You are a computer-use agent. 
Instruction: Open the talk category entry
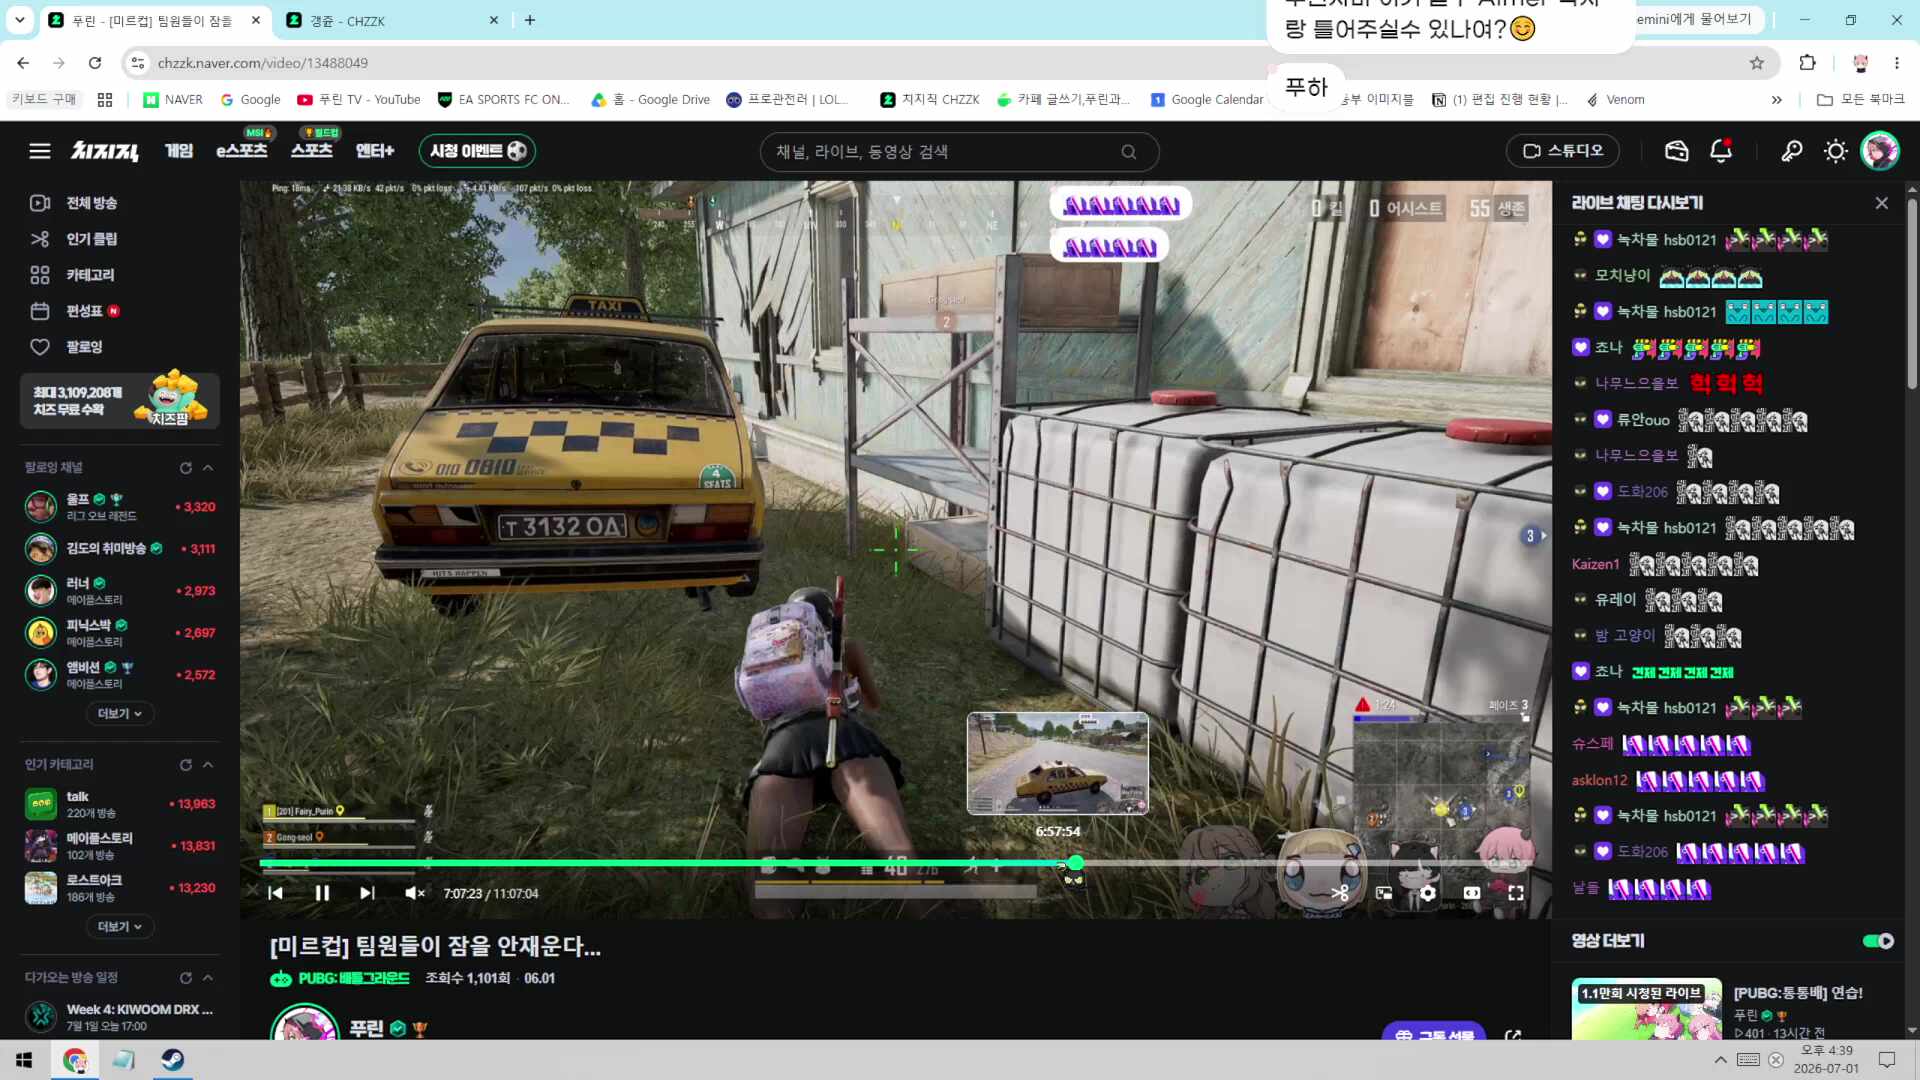120,804
